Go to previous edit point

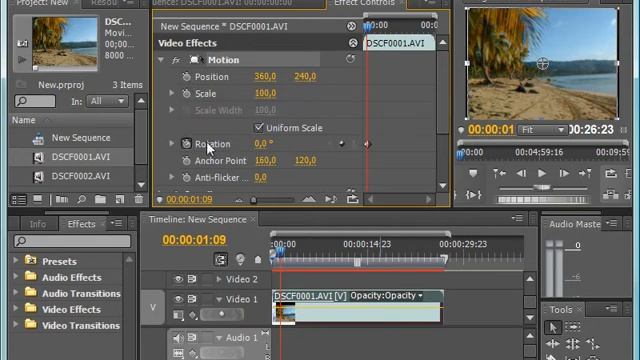pos(499,173)
